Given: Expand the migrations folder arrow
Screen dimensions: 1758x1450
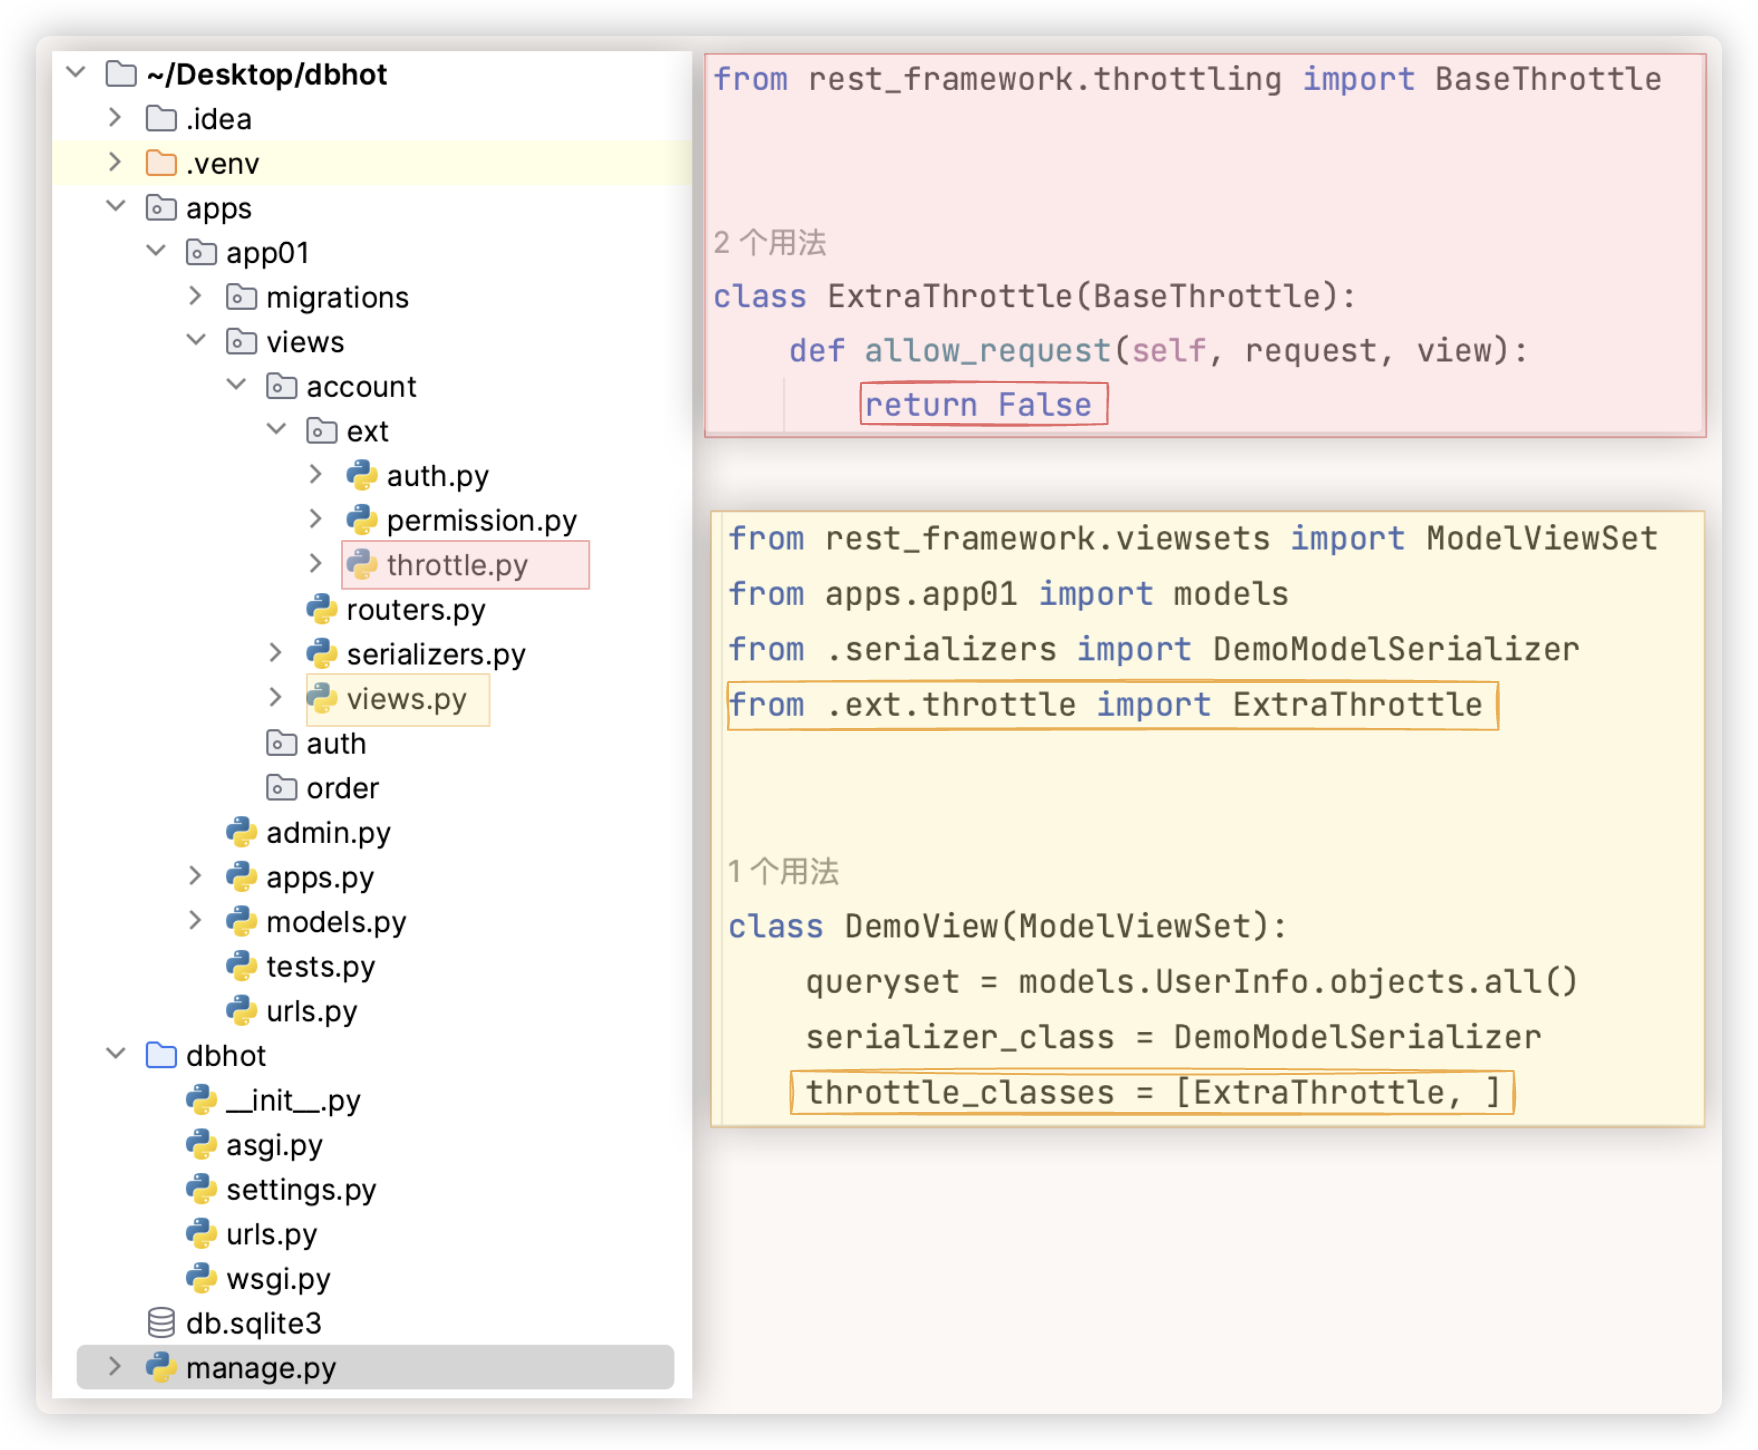Looking at the screenshot, I should click(196, 296).
